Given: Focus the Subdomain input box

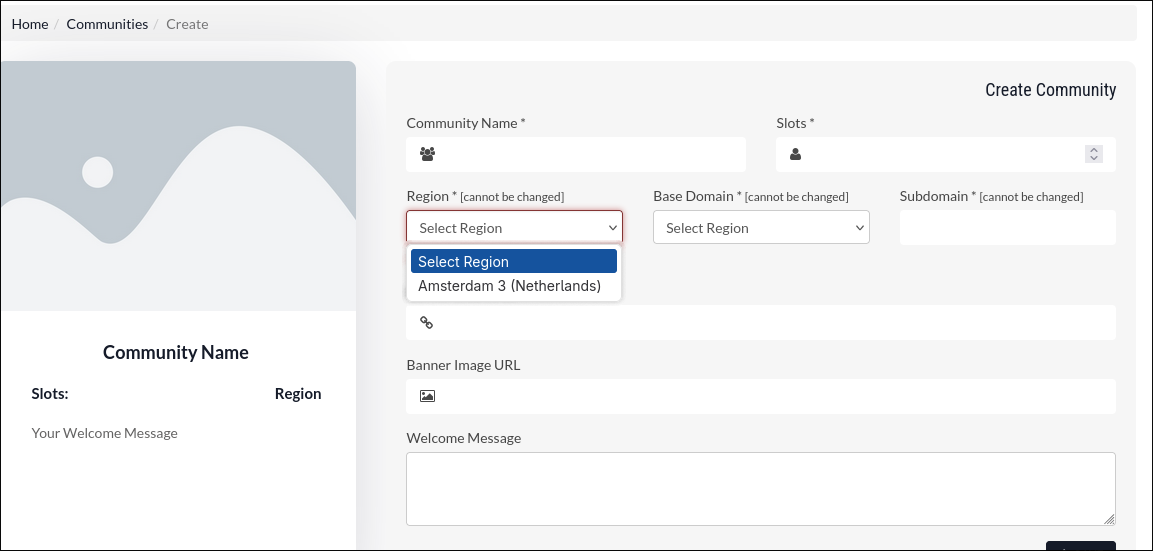Looking at the screenshot, I should 1007,227.
